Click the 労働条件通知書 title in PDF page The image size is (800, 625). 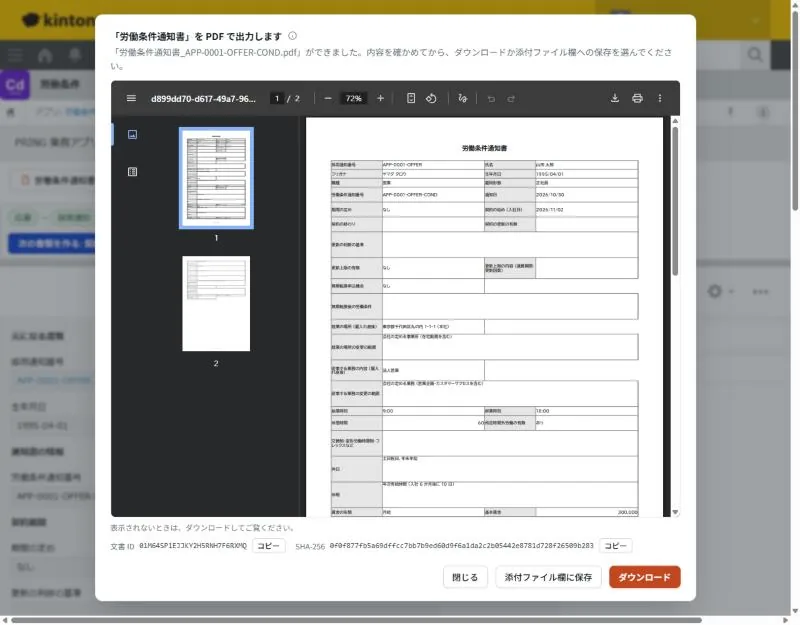[x=484, y=148]
